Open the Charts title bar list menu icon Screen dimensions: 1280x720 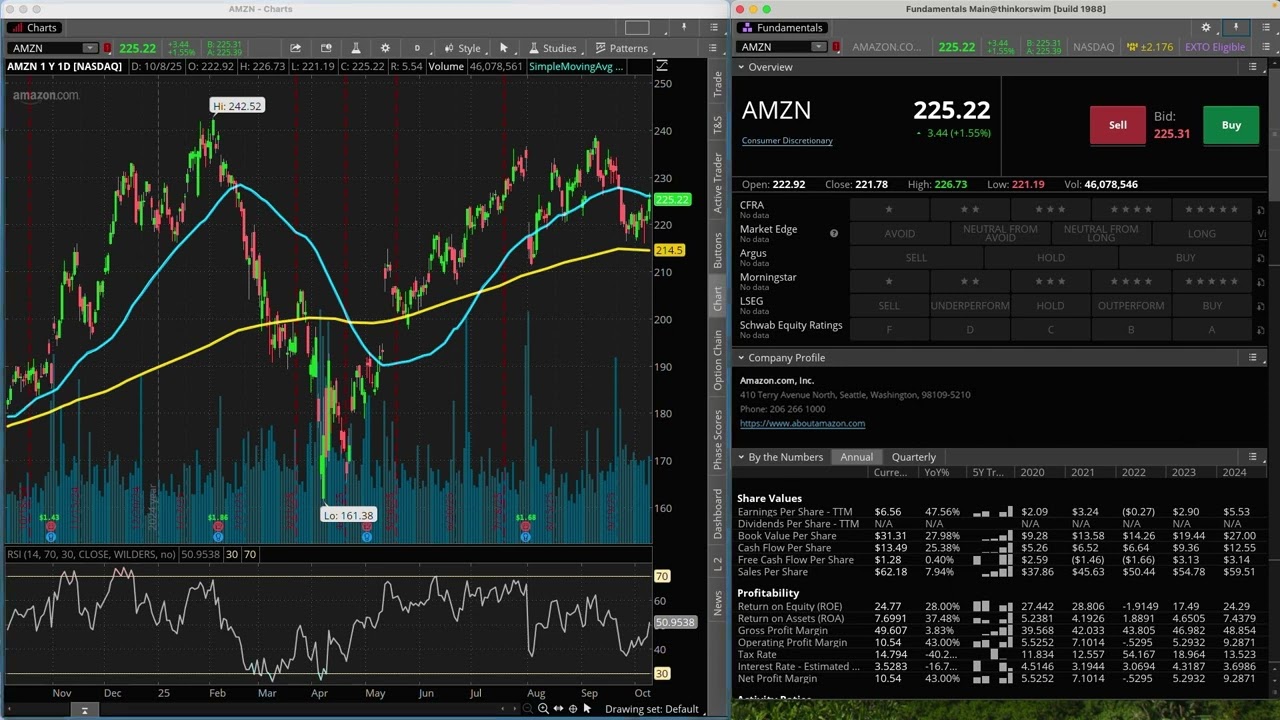713,28
